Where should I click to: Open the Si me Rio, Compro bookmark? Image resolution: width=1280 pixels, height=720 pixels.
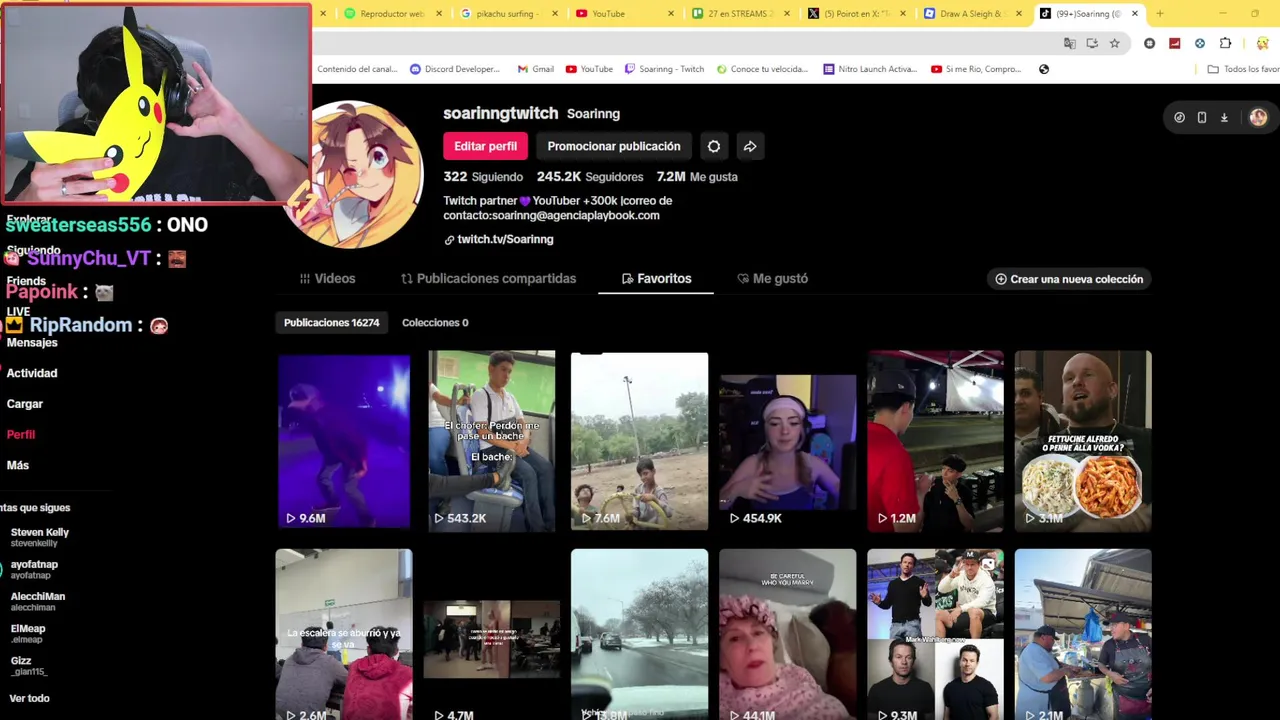point(976,69)
